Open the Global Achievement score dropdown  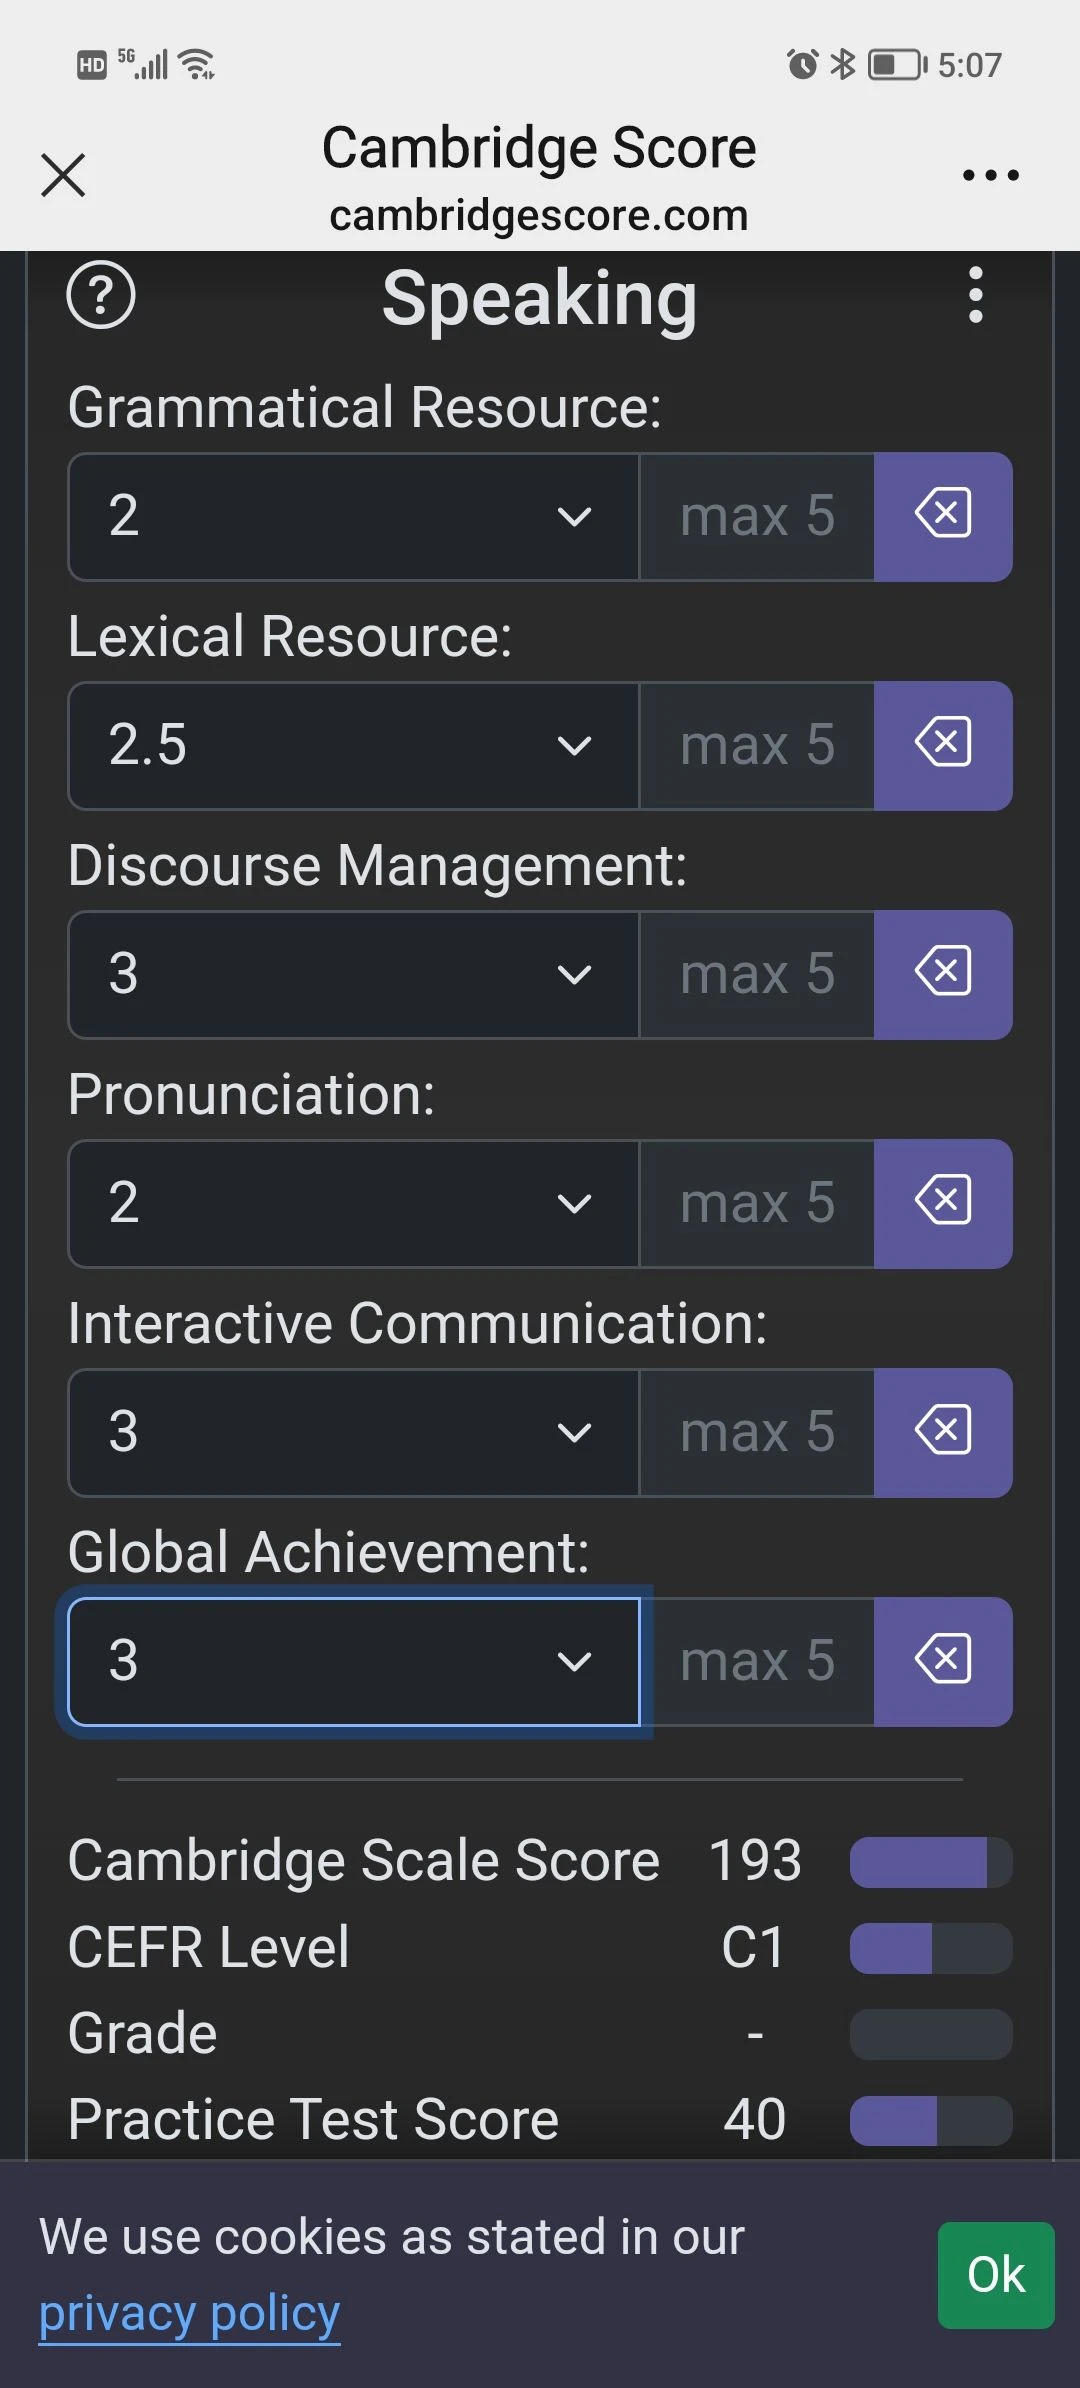pyautogui.click(x=354, y=1661)
